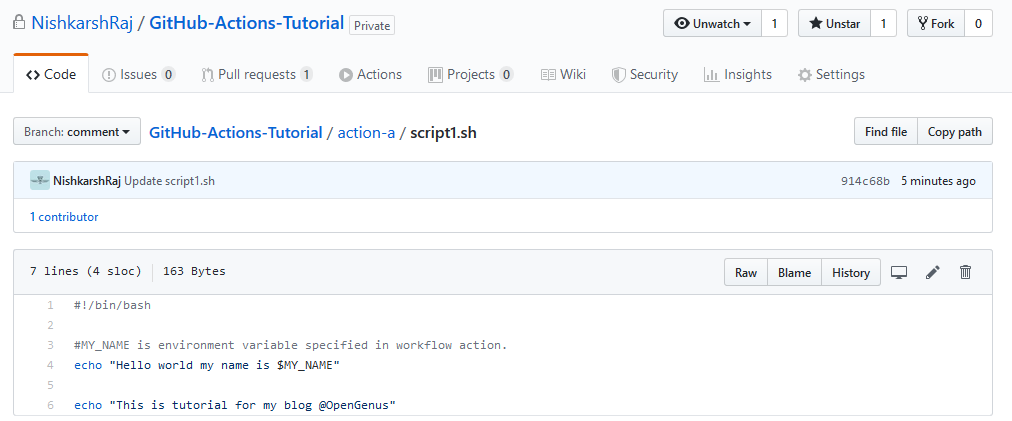
Task: Select line number 3
Action: click(50, 345)
